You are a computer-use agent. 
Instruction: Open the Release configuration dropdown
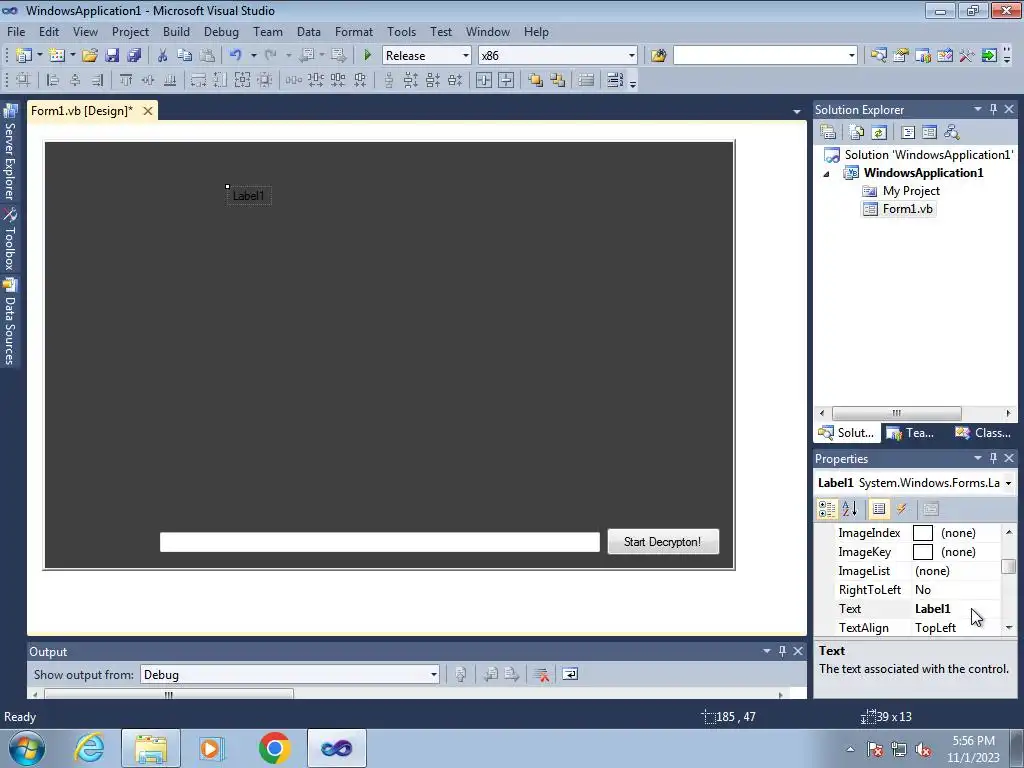pyautogui.click(x=466, y=56)
